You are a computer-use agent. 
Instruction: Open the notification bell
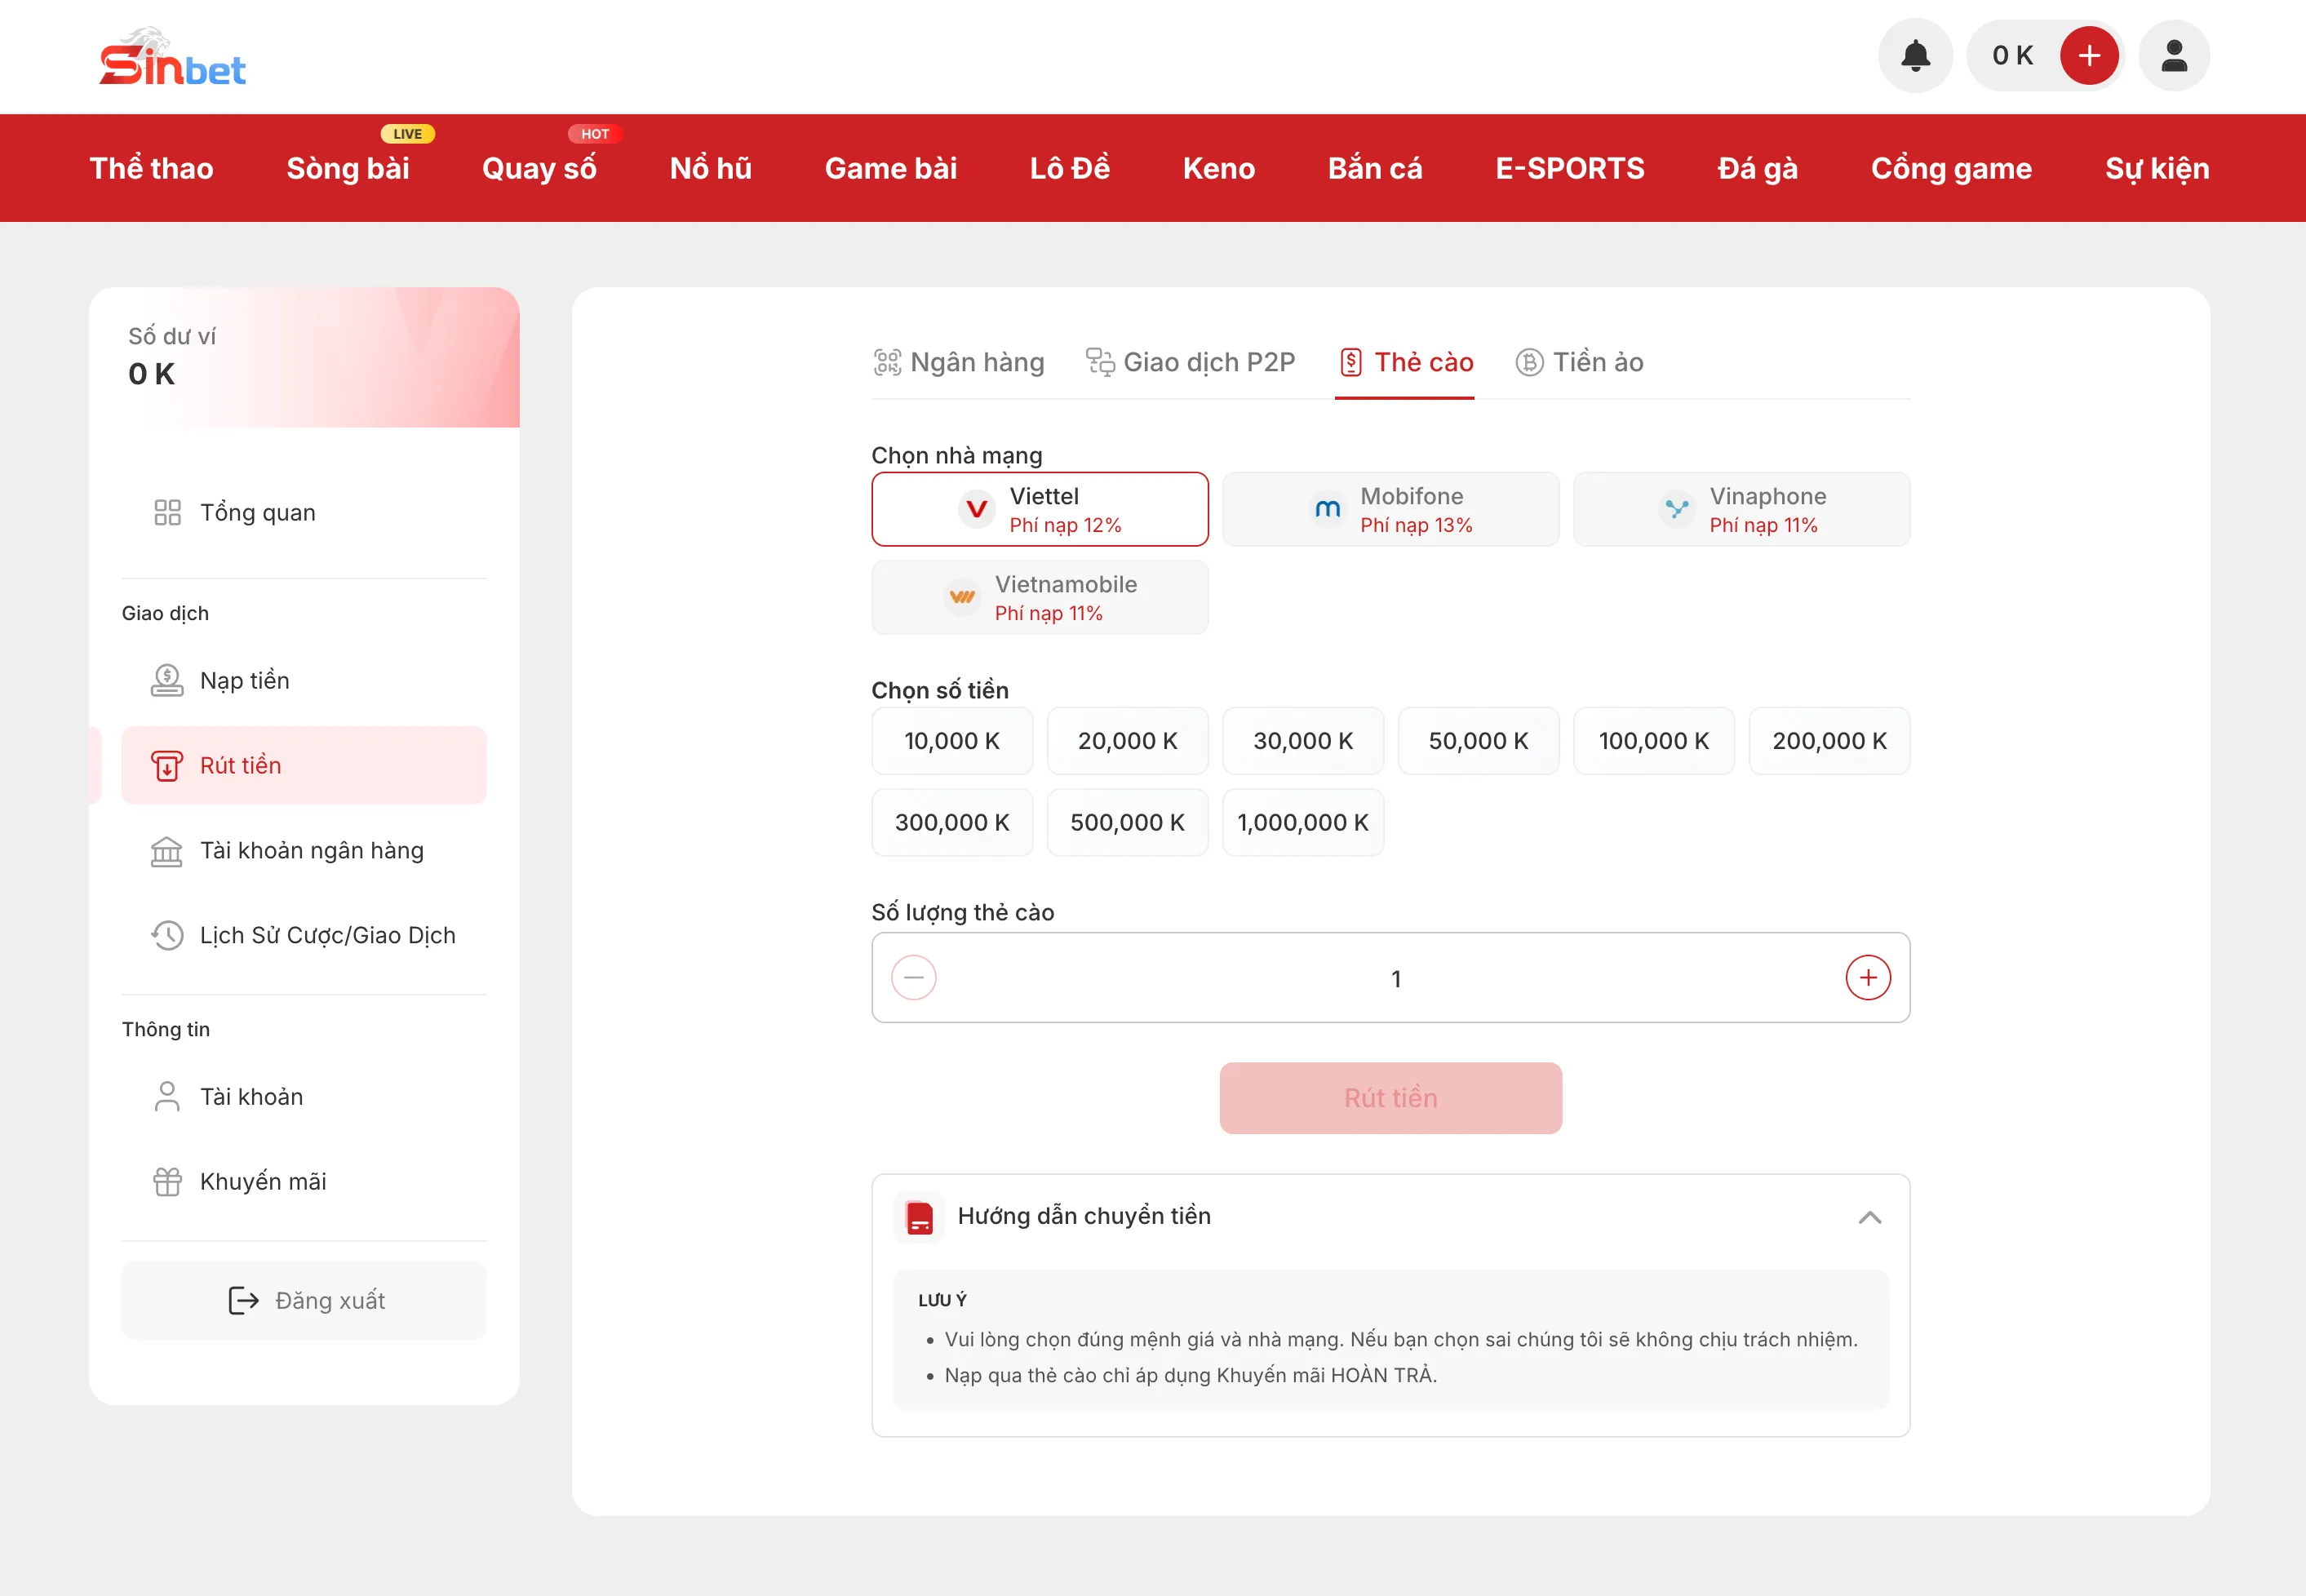(x=1915, y=56)
